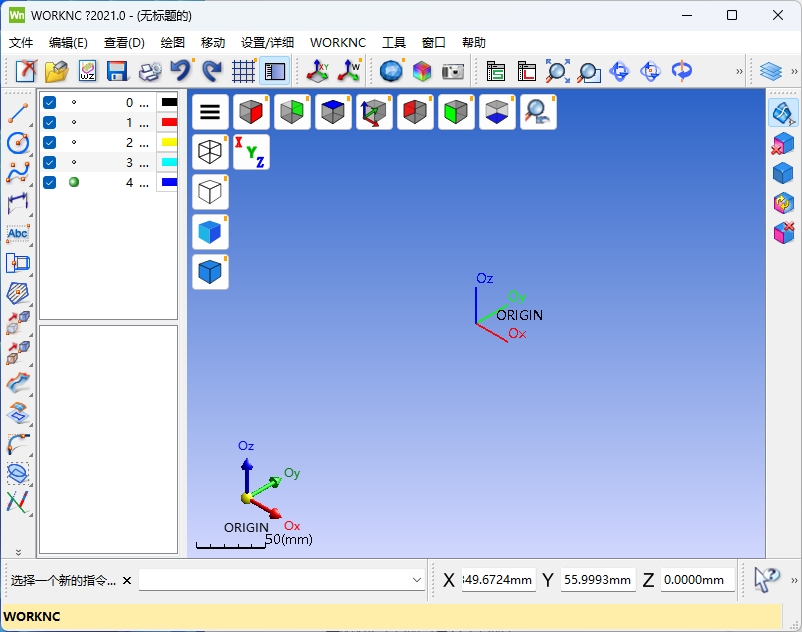Image resolution: width=802 pixels, height=632 pixels.
Task: Click the X beside the command prompt
Action: pyautogui.click(x=127, y=580)
